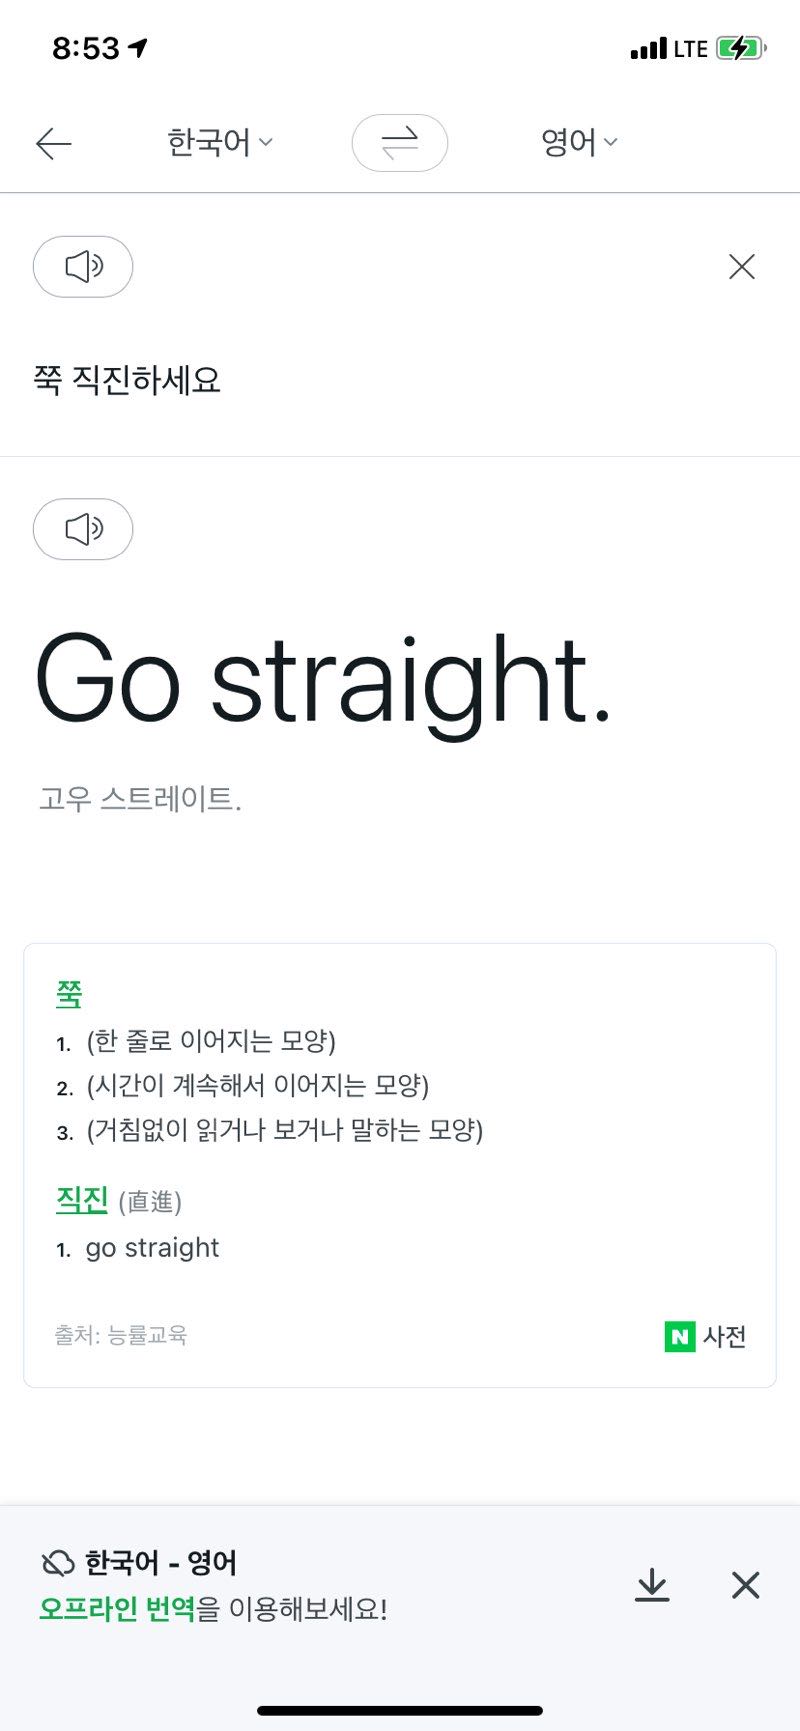The height and width of the screenshot is (1731, 800).
Task: Swap source and target languages
Action: [x=399, y=143]
